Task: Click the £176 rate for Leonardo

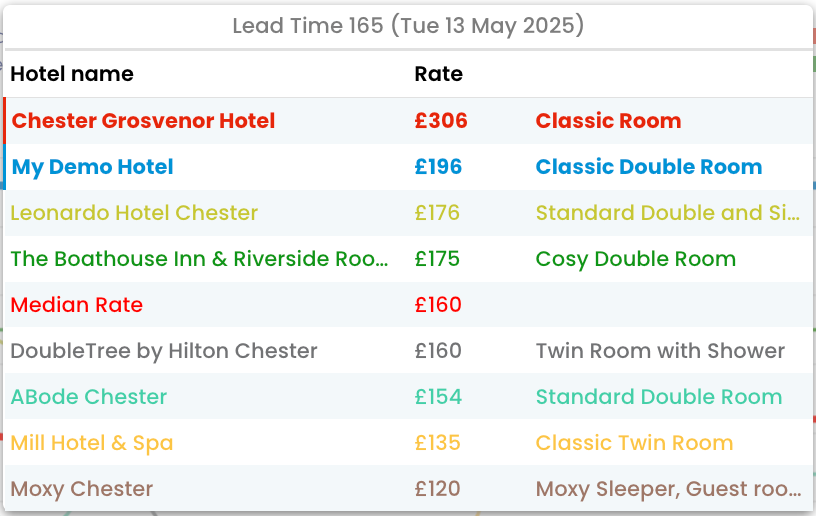Action: [x=437, y=213]
